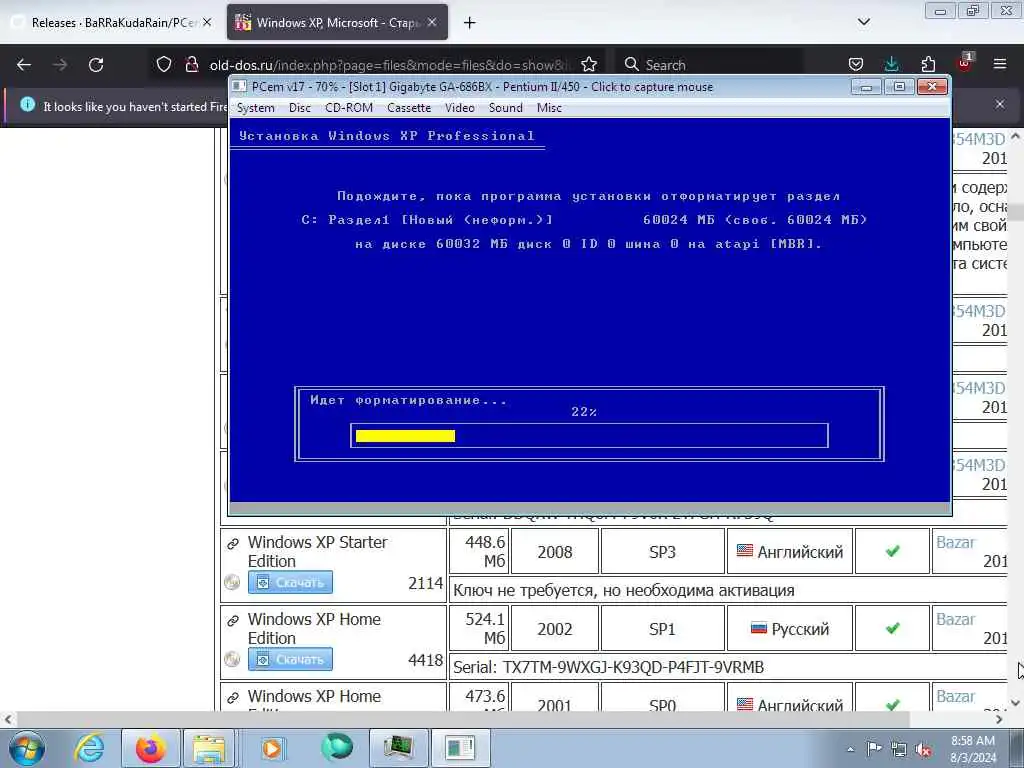Click the muted volume tray icon

pyautogui.click(x=923, y=750)
